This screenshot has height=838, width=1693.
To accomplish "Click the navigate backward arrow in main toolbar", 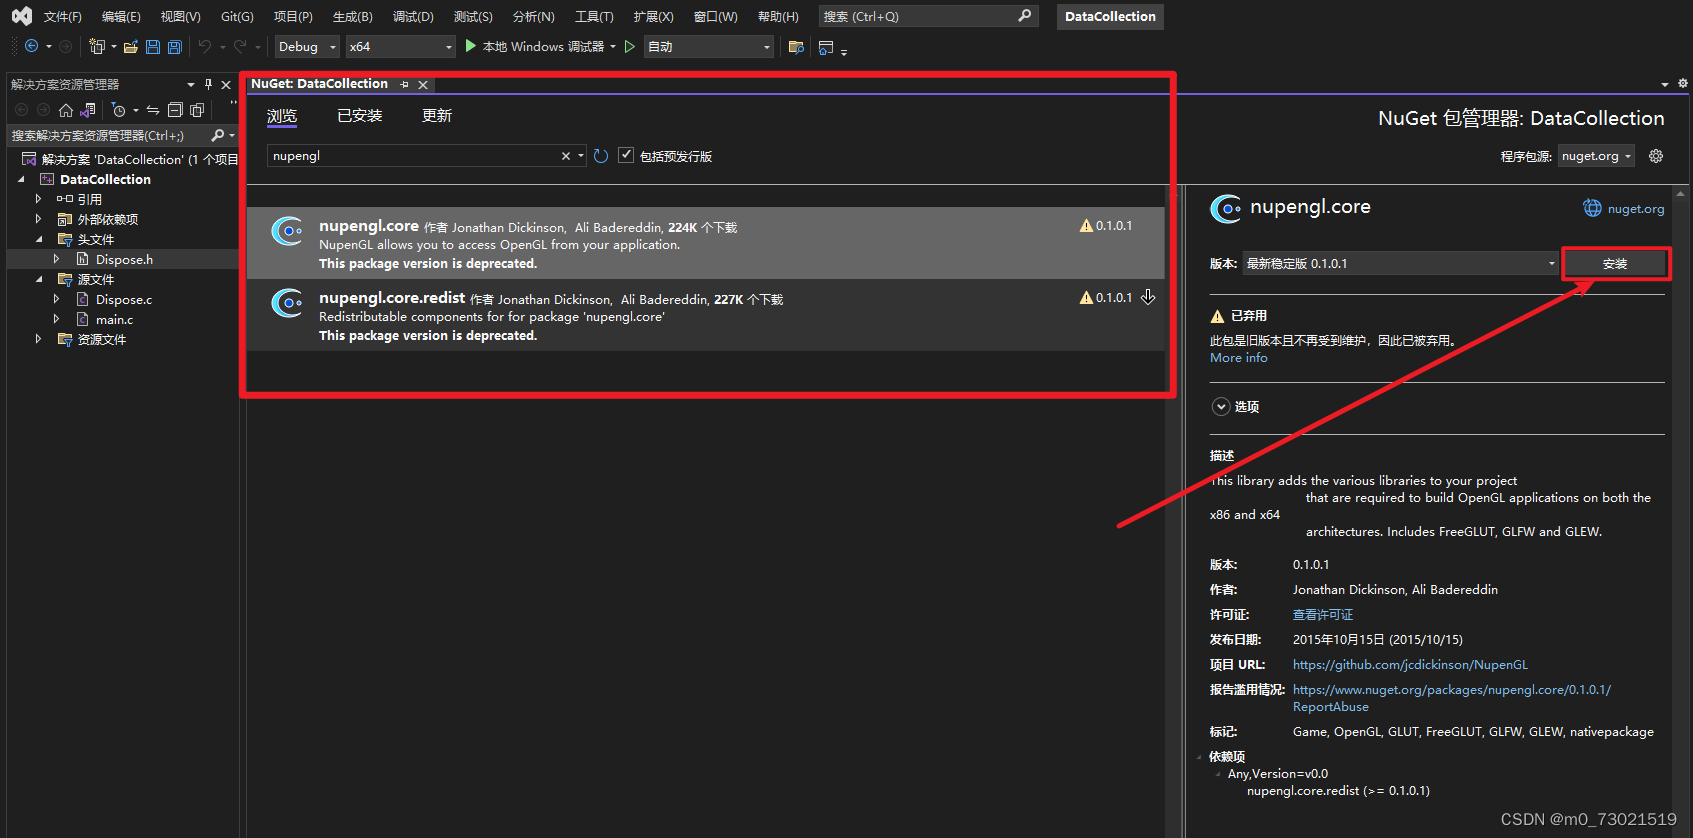I will [32, 46].
